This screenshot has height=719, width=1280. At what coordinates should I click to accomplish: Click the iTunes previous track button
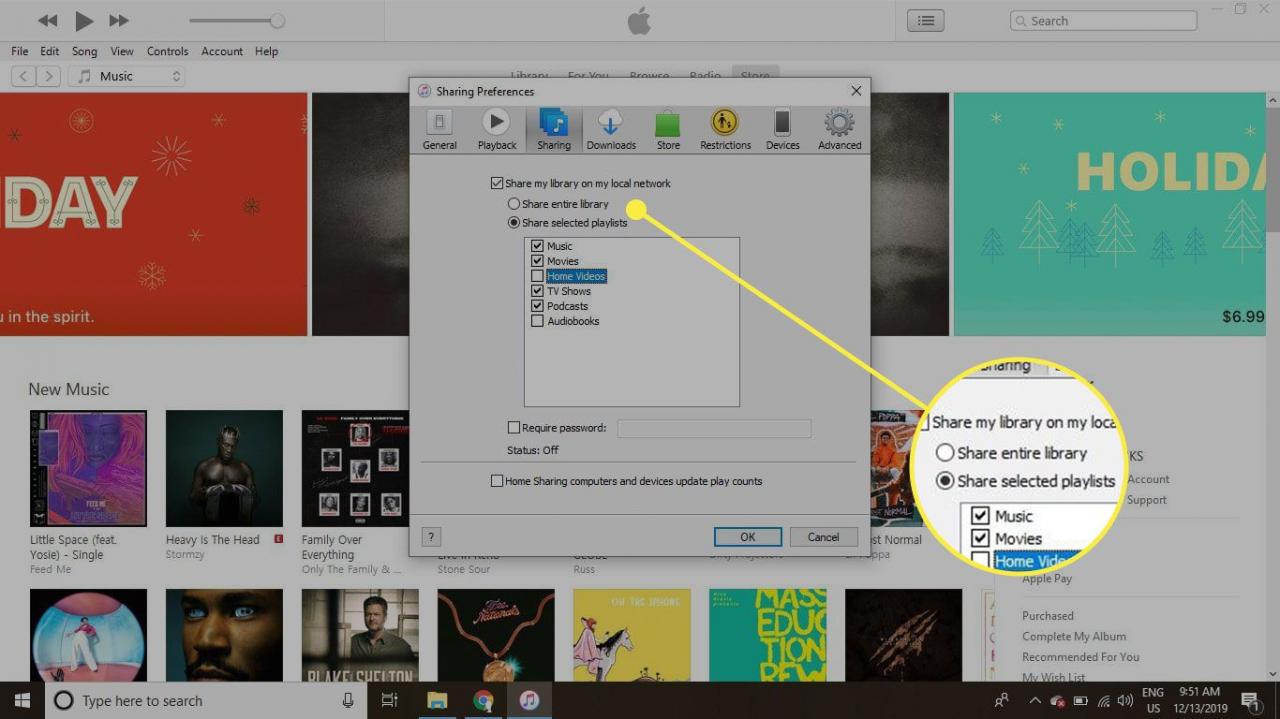pos(46,20)
